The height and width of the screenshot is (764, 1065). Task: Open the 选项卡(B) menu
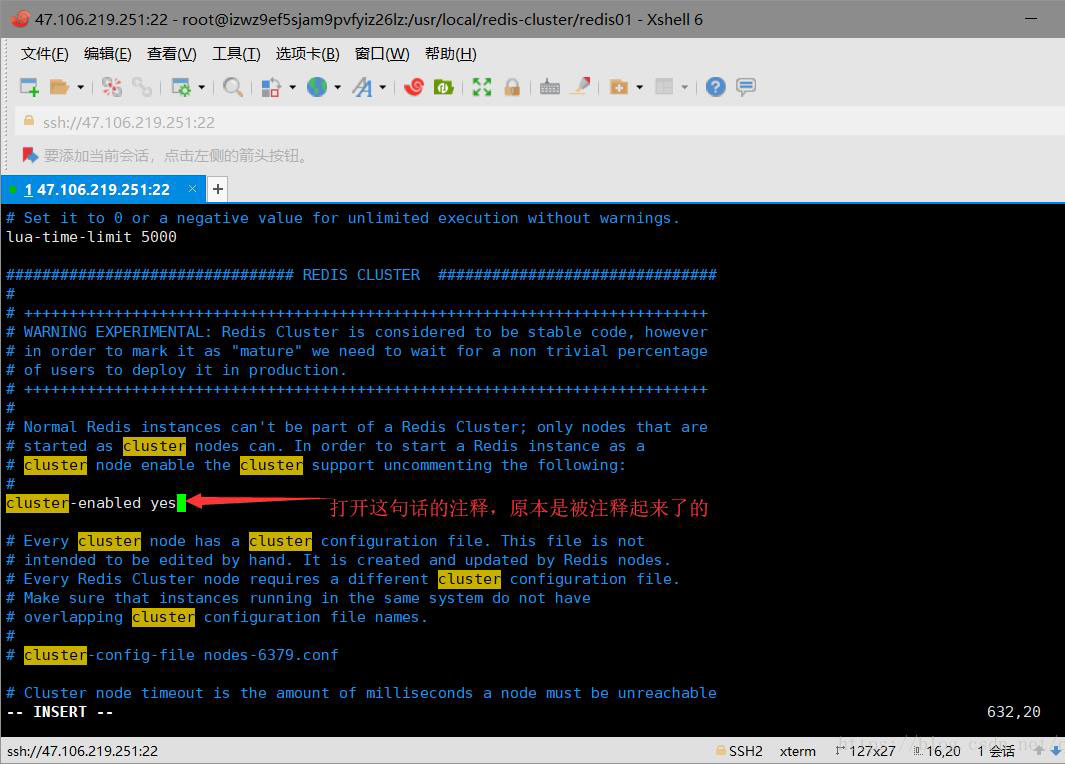pyautogui.click(x=307, y=54)
